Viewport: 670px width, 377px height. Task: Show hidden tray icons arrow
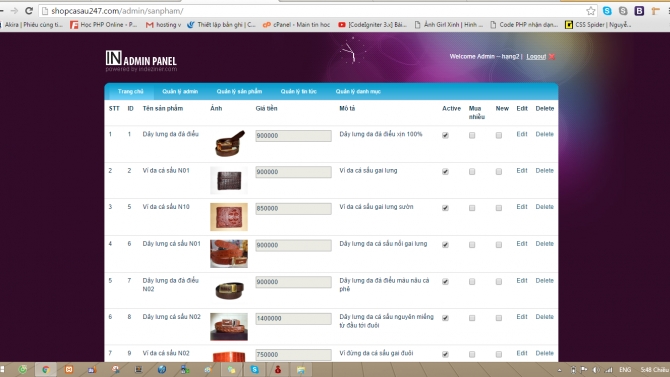tap(559, 370)
